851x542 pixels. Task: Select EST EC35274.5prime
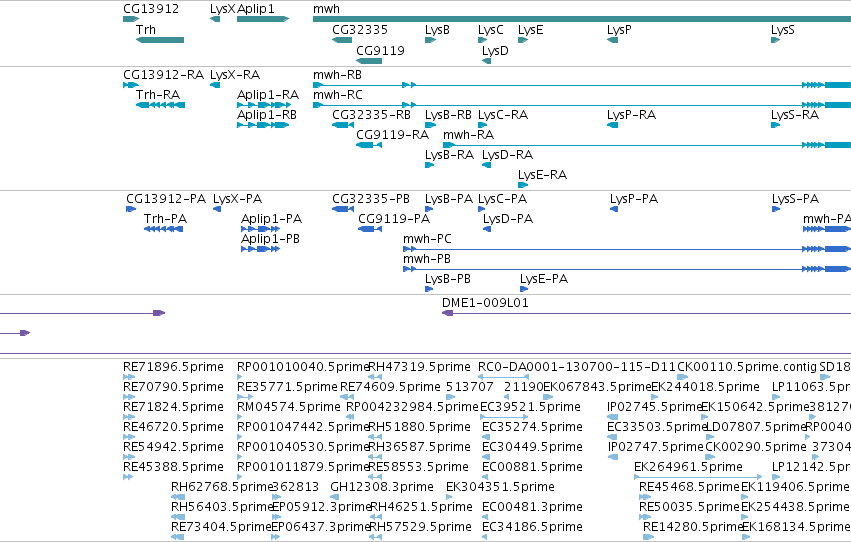485,437
